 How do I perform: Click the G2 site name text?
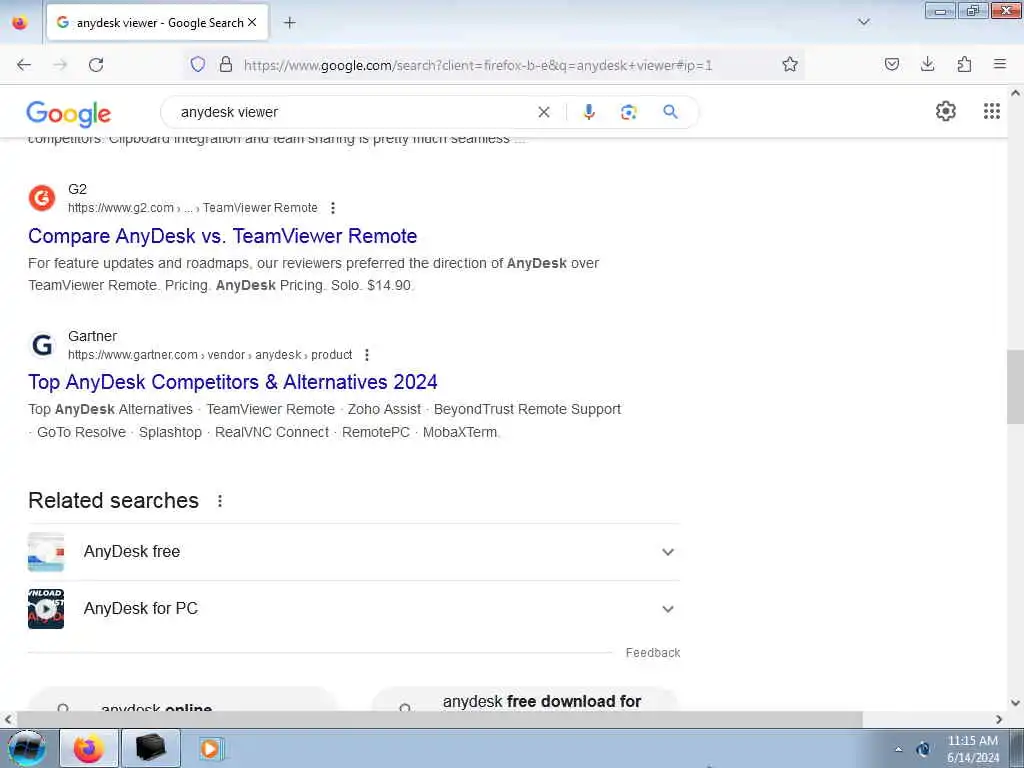point(77,189)
